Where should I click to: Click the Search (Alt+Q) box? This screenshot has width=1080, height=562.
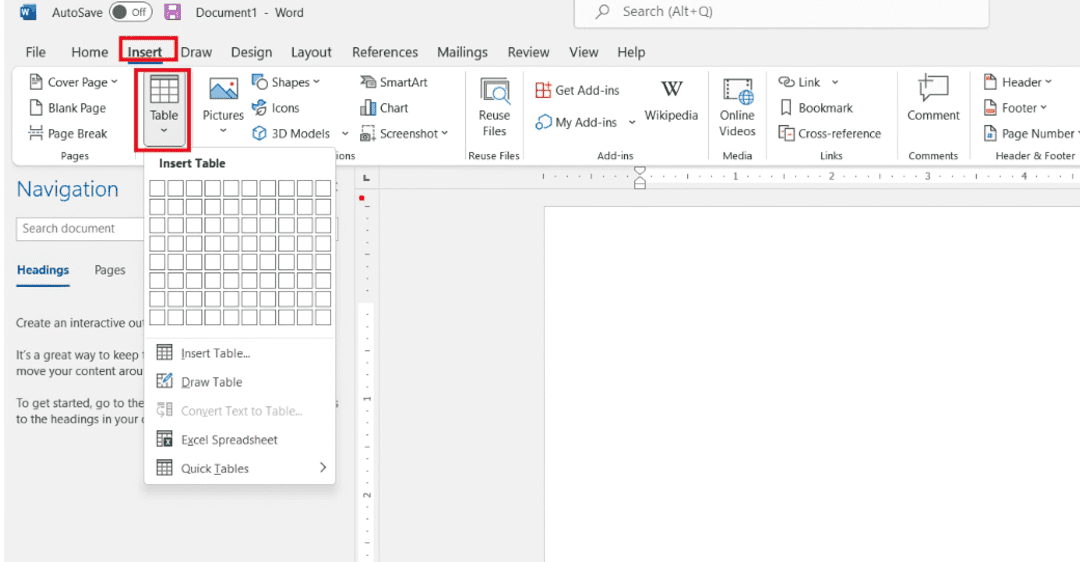(x=781, y=12)
